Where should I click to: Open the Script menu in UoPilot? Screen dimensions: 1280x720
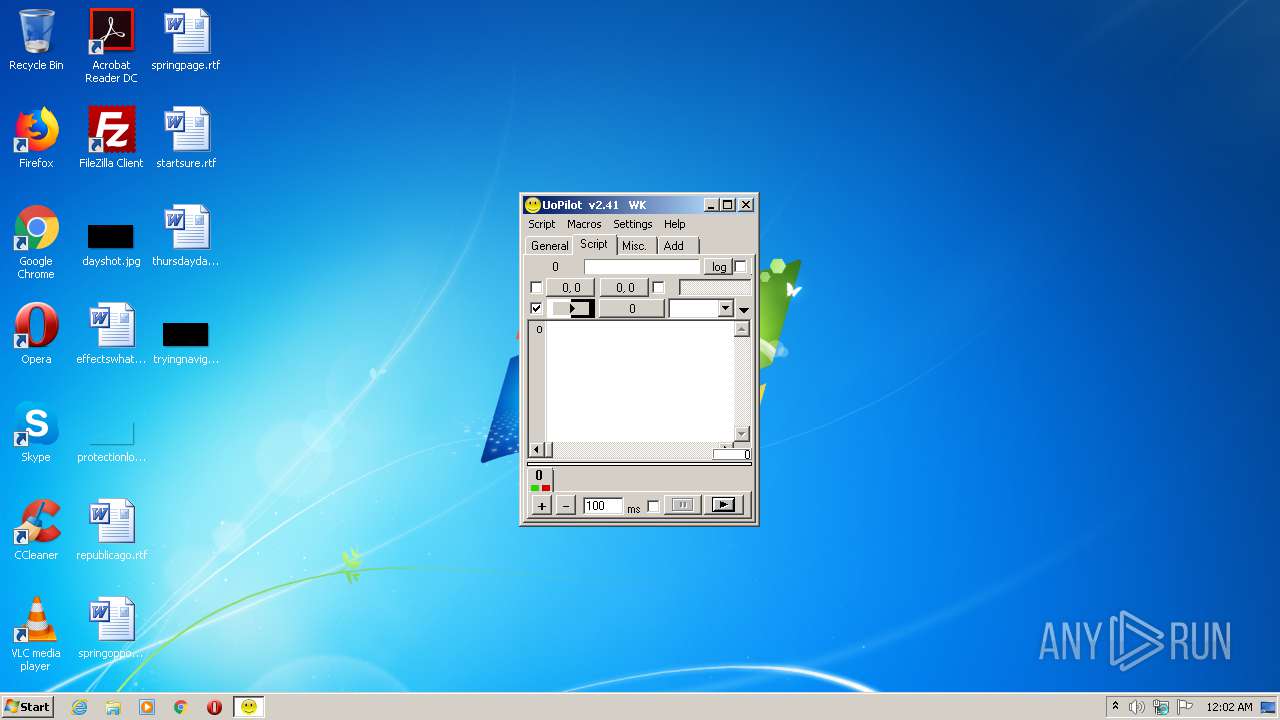pyautogui.click(x=541, y=224)
